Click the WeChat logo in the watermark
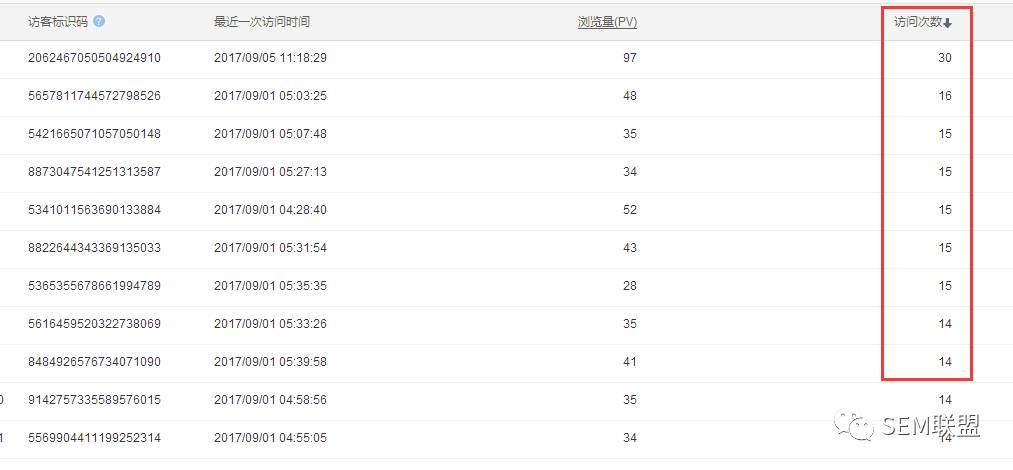Viewport: 1013px width, 470px height. point(857,427)
